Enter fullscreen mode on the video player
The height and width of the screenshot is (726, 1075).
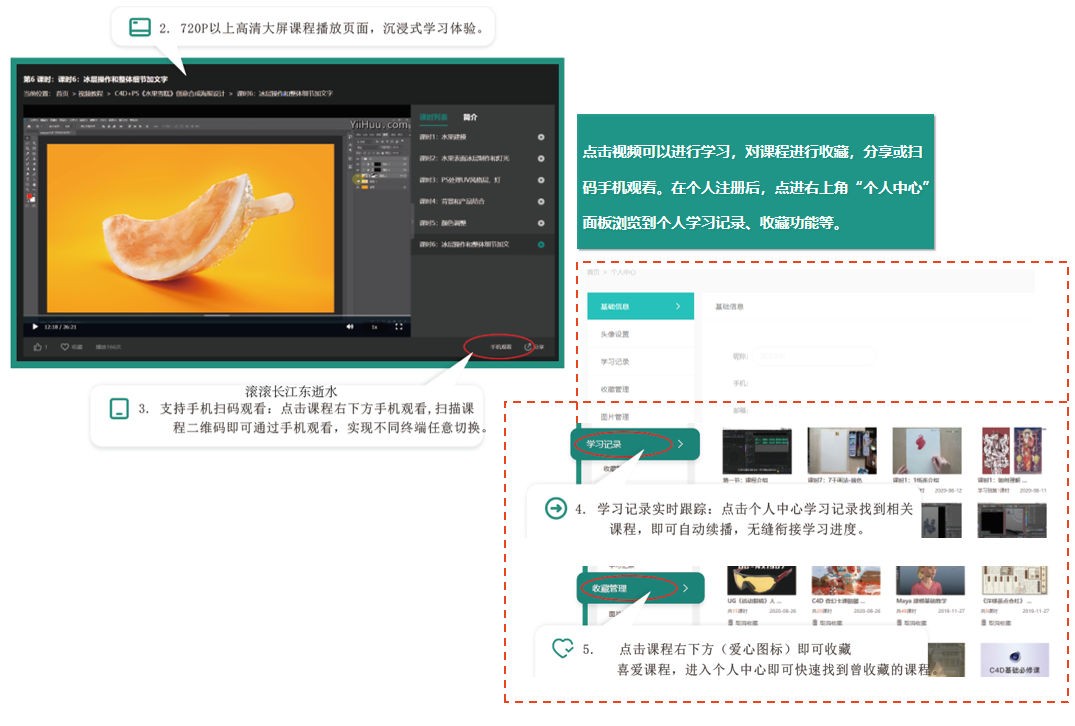click(399, 326)
